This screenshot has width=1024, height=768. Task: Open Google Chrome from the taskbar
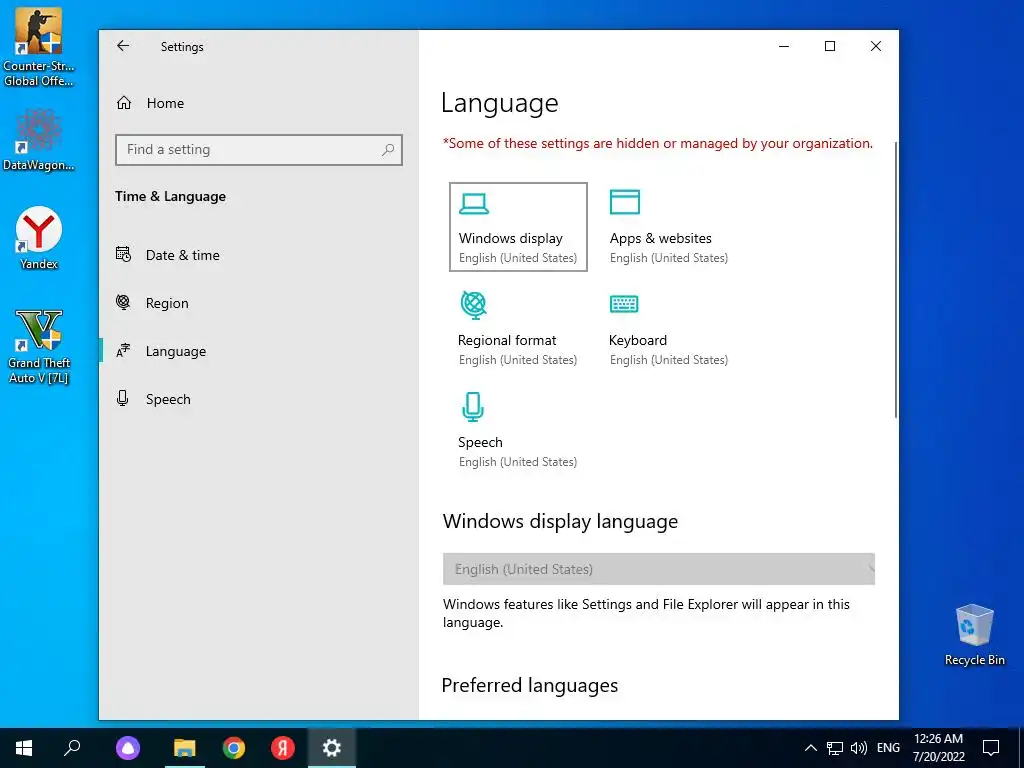(234, 748)
